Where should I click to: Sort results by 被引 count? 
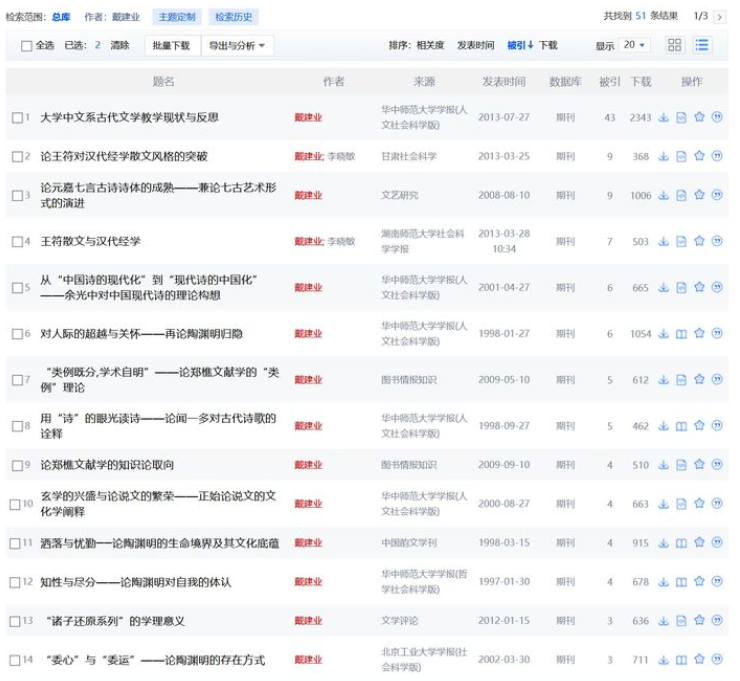pyautogui.click(x=520, y=45)
